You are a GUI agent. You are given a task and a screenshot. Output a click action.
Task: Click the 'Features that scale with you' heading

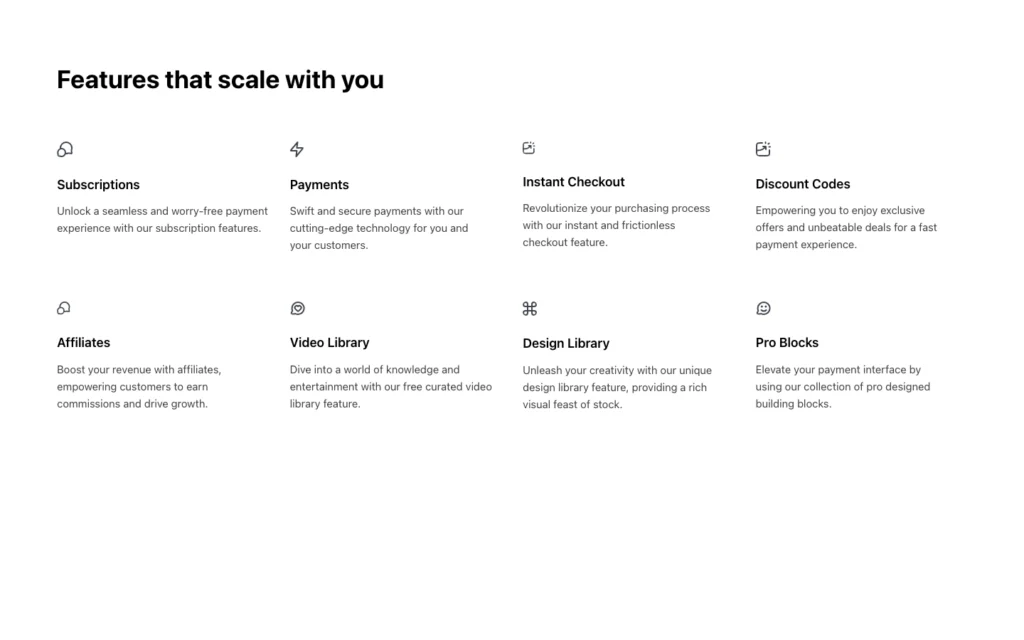[220, 80]
